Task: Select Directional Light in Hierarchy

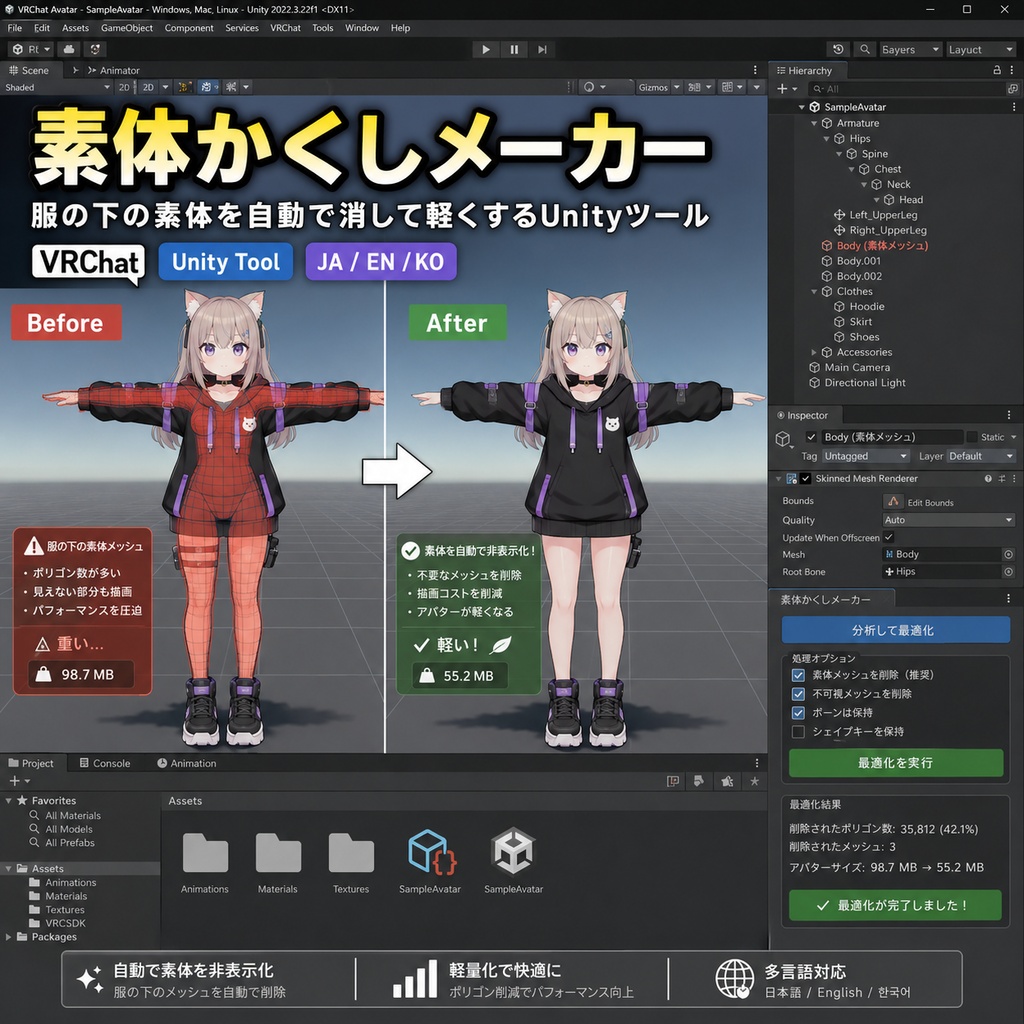Action: coord(857,383)
